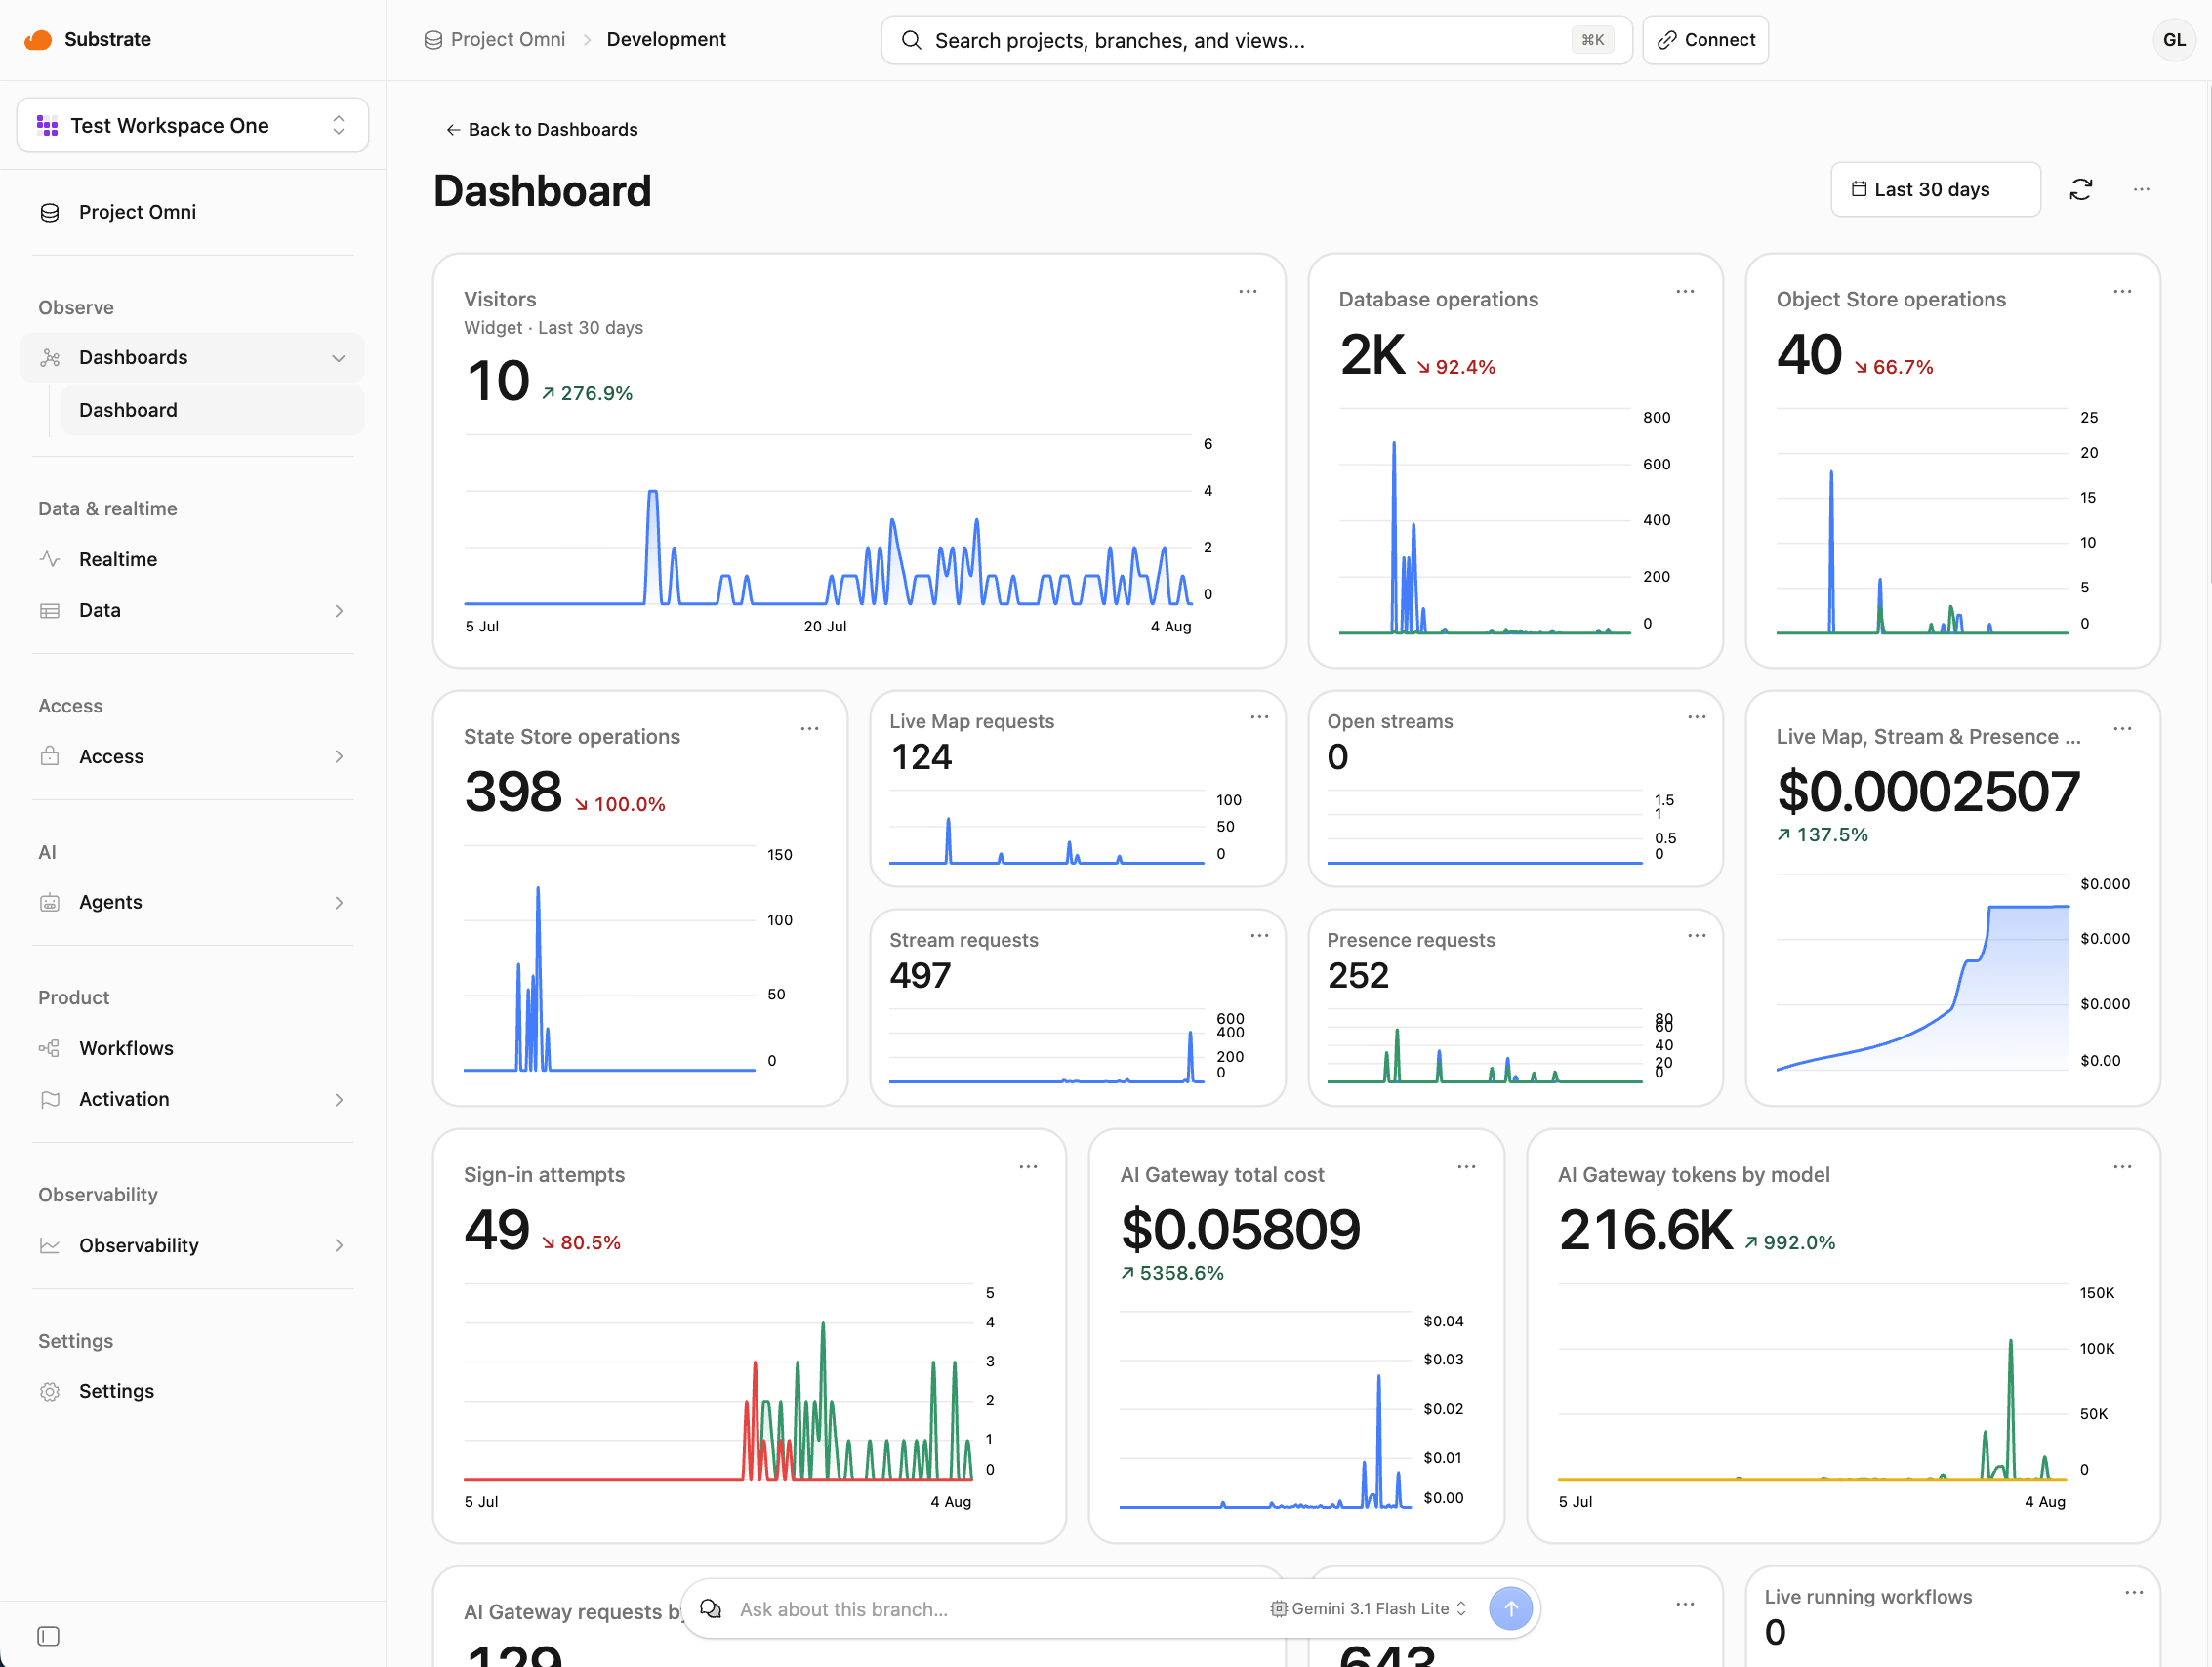
Task: Open Workflows in the sidebar
Action: pos(192,1048)
